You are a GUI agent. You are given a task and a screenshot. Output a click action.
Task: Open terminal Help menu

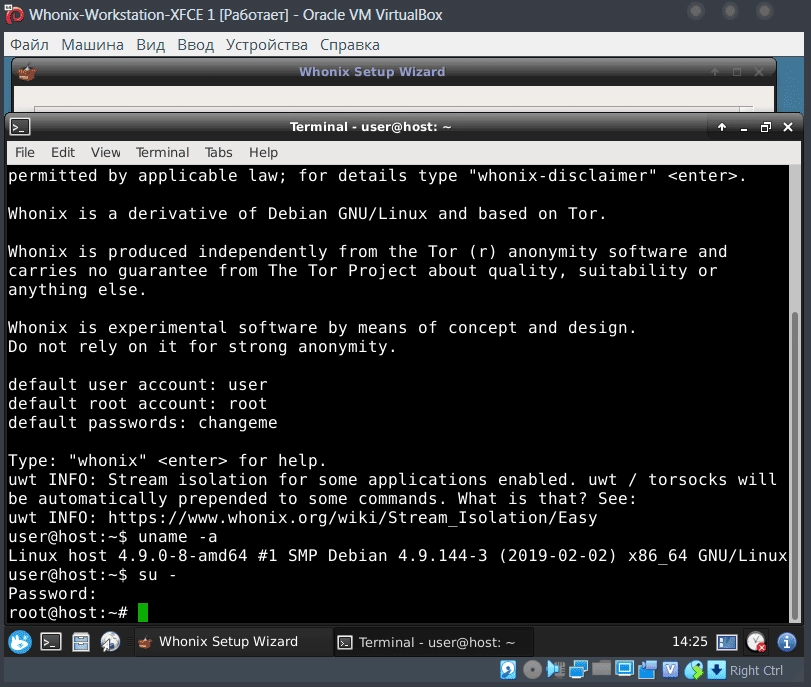pyautogui.click(x=263, y=153)
